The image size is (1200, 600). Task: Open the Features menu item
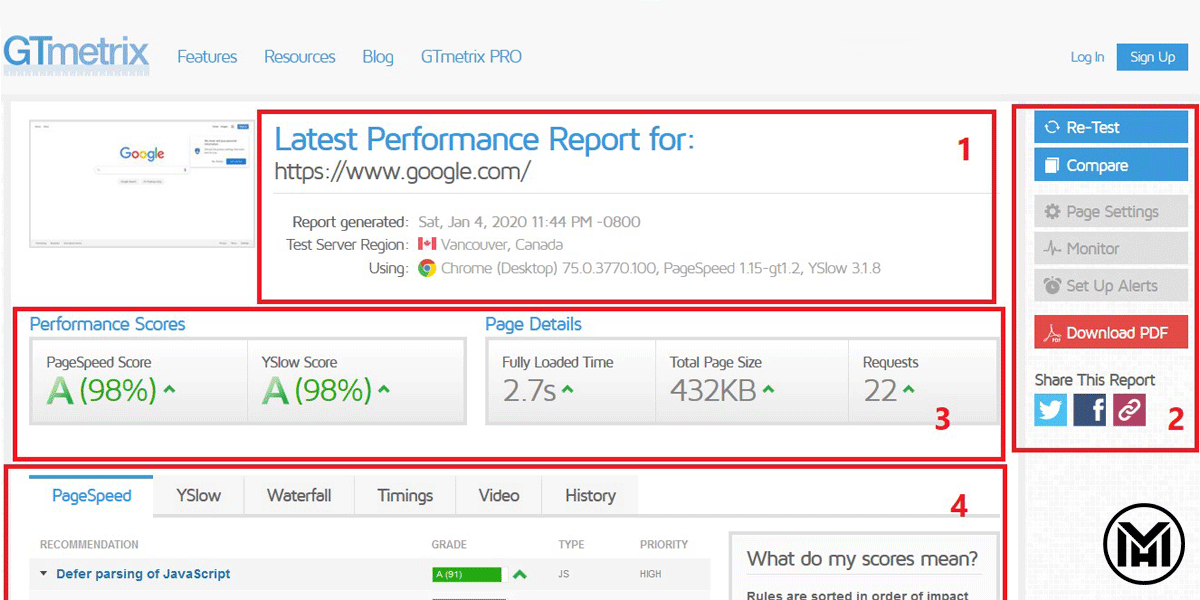pyautogui.click(x=207, y=57)
